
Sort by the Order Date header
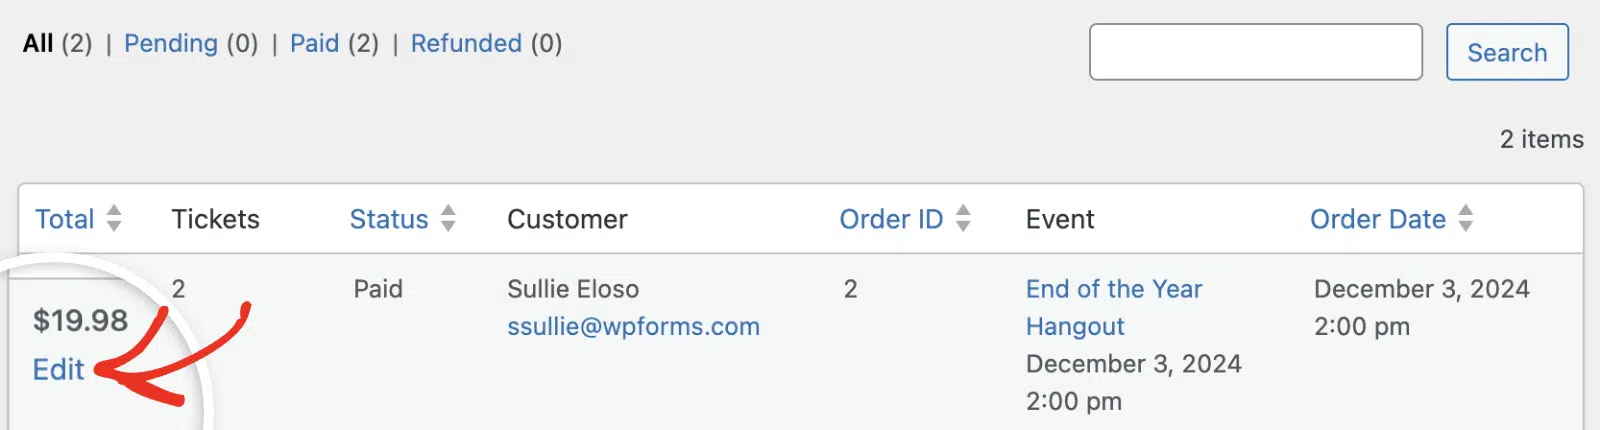click(1378, 219)
